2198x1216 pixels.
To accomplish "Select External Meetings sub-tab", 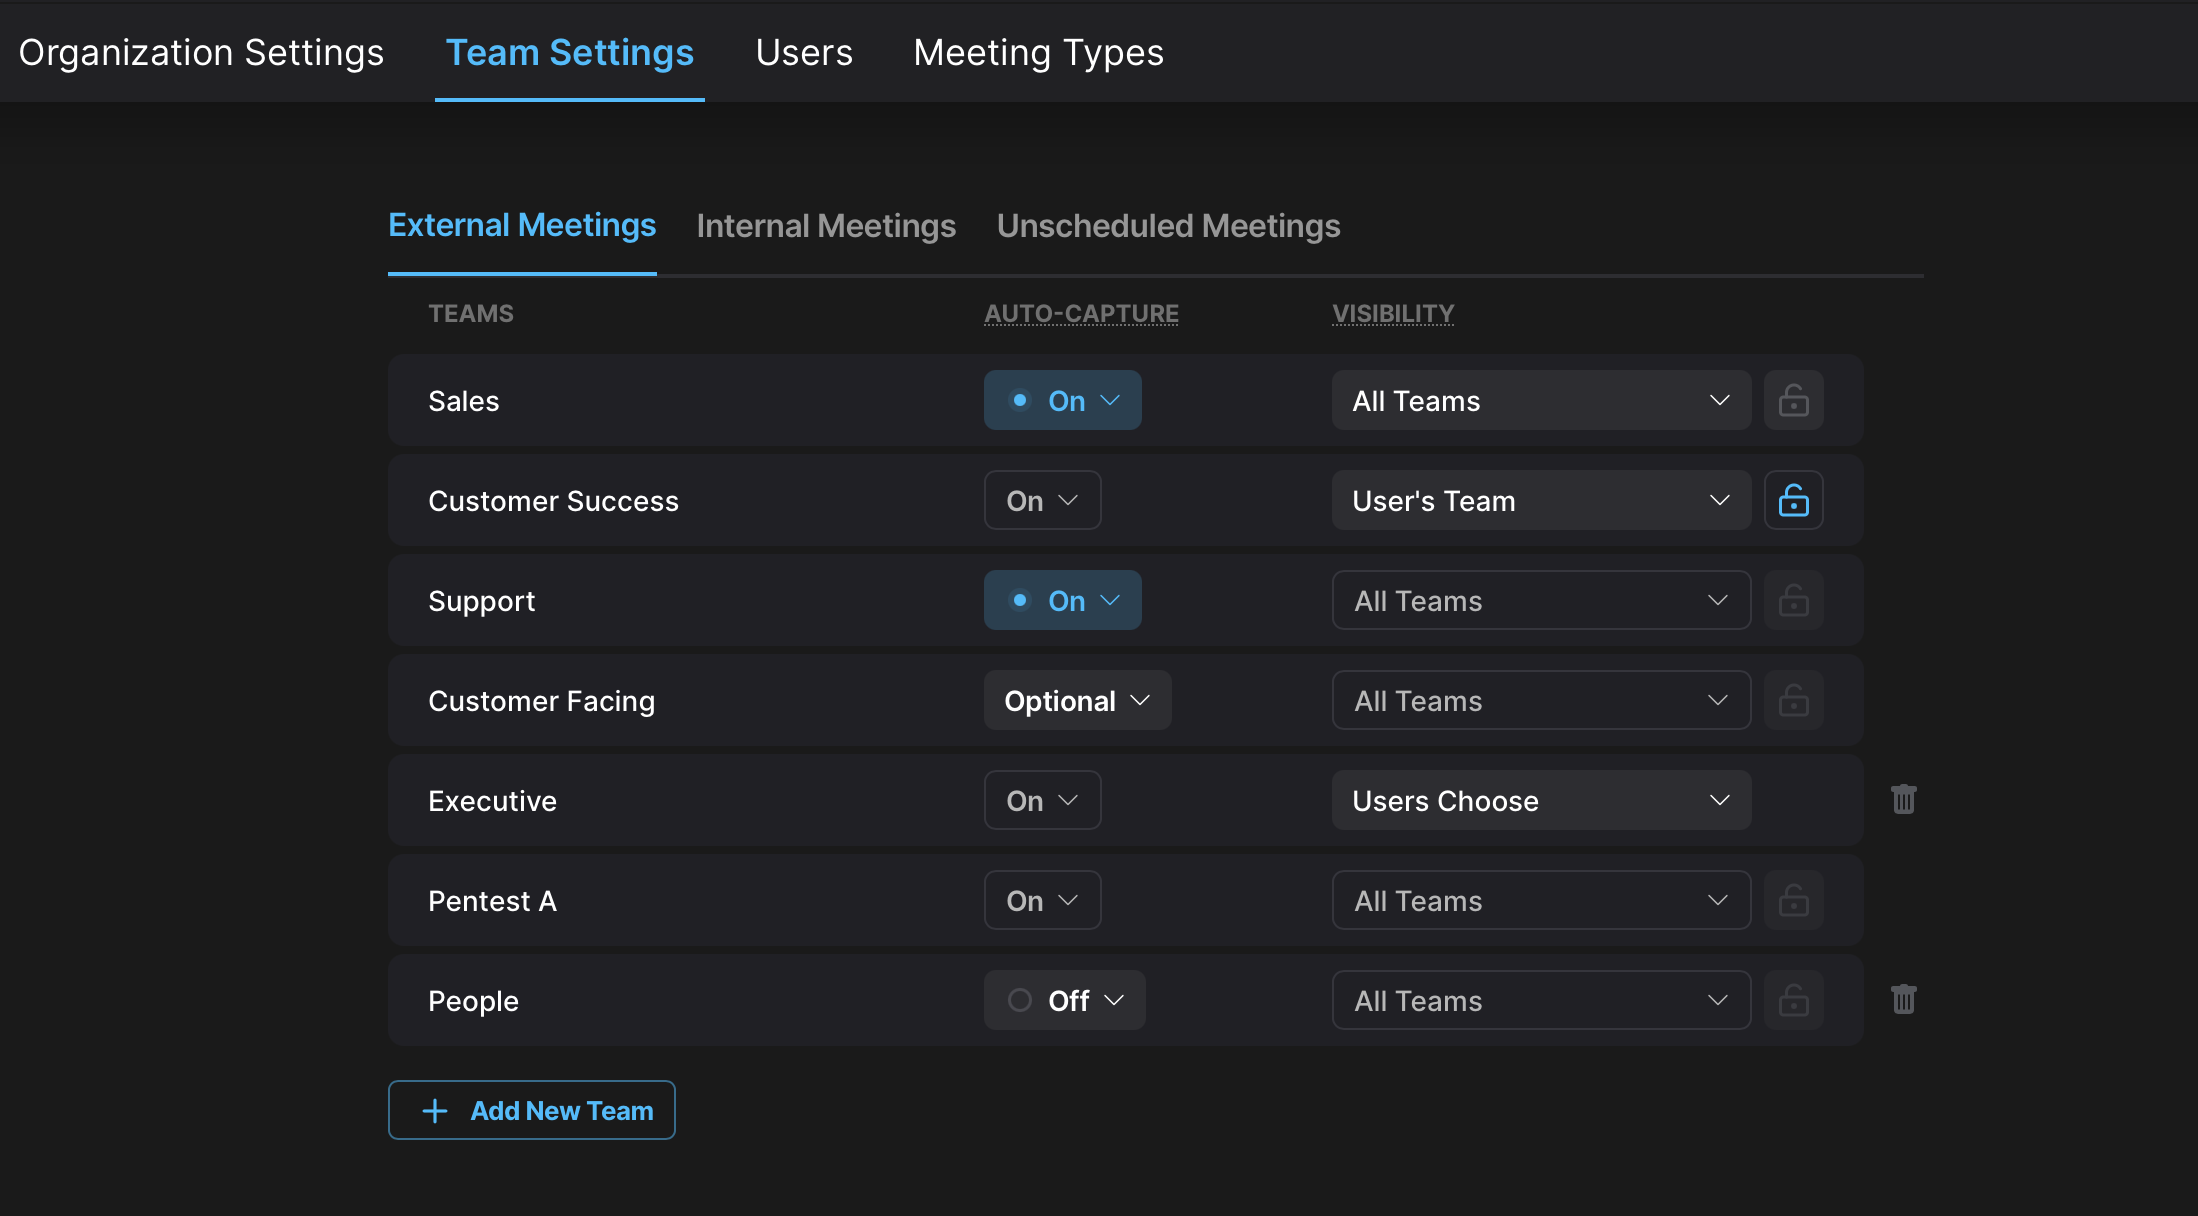I will coord(522,225).
